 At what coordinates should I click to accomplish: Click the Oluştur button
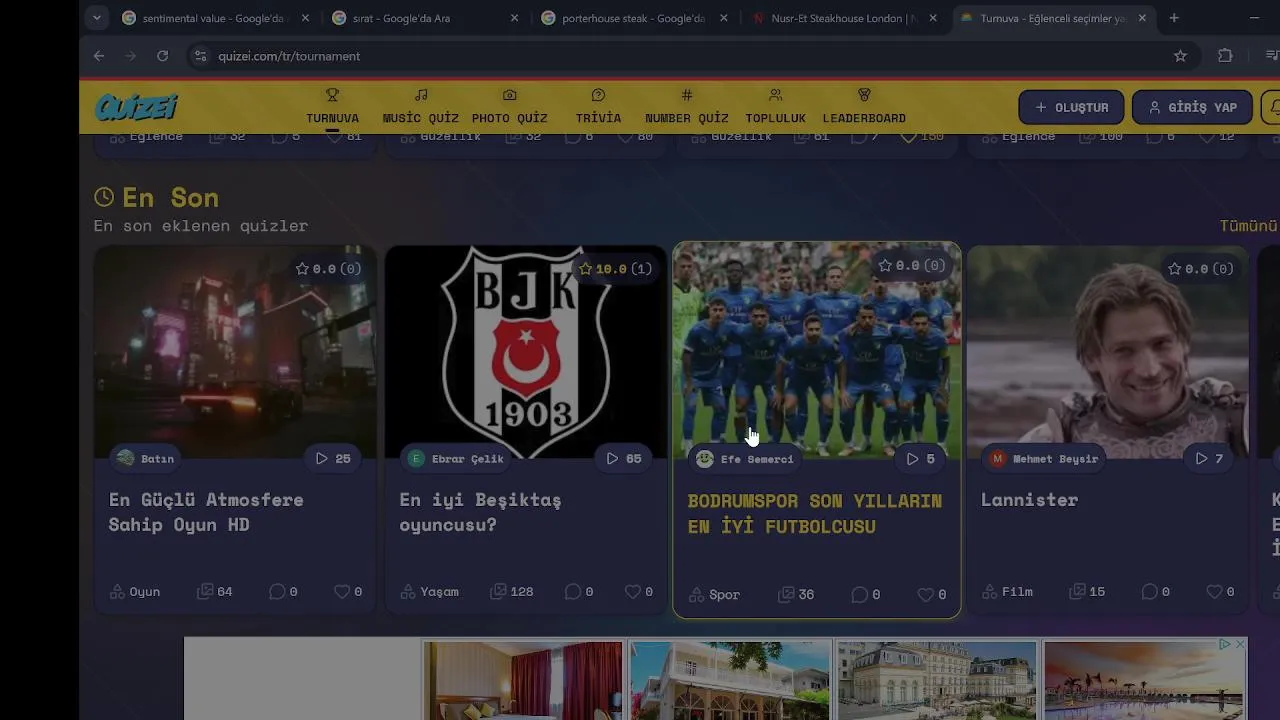pyautogui.click(x=1071, y=107)
